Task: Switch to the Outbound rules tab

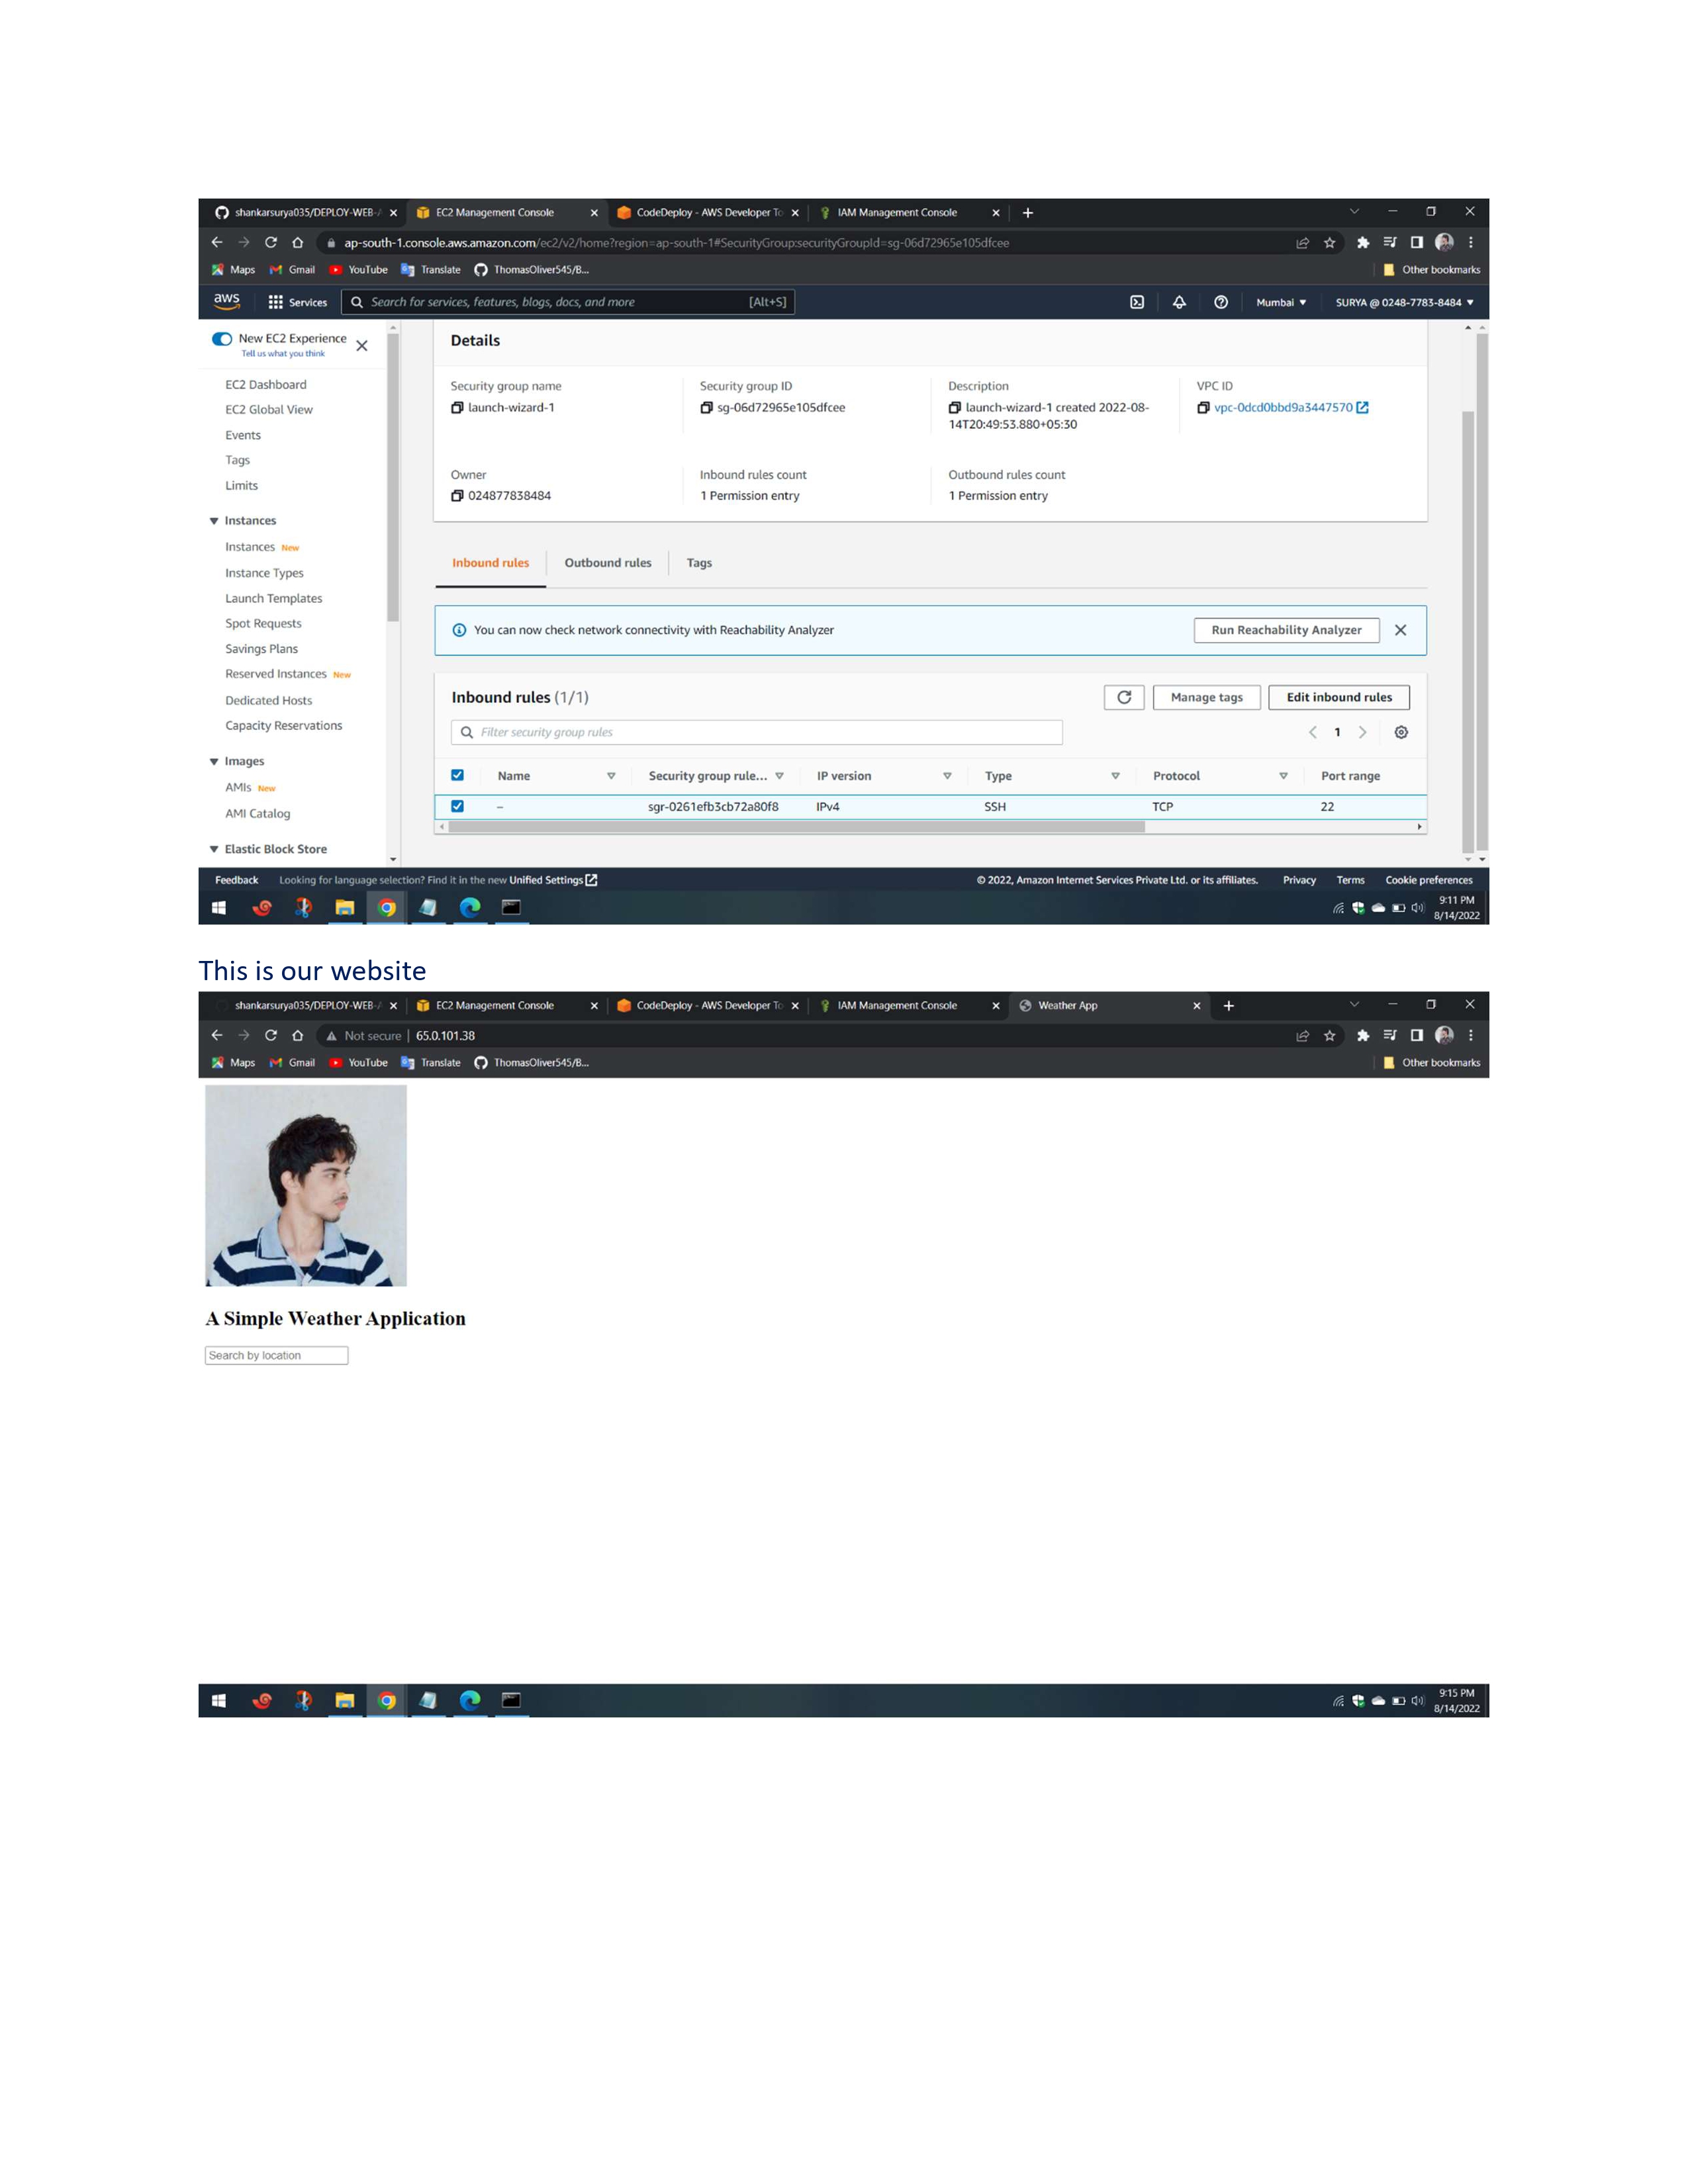Action: [608, 562]
